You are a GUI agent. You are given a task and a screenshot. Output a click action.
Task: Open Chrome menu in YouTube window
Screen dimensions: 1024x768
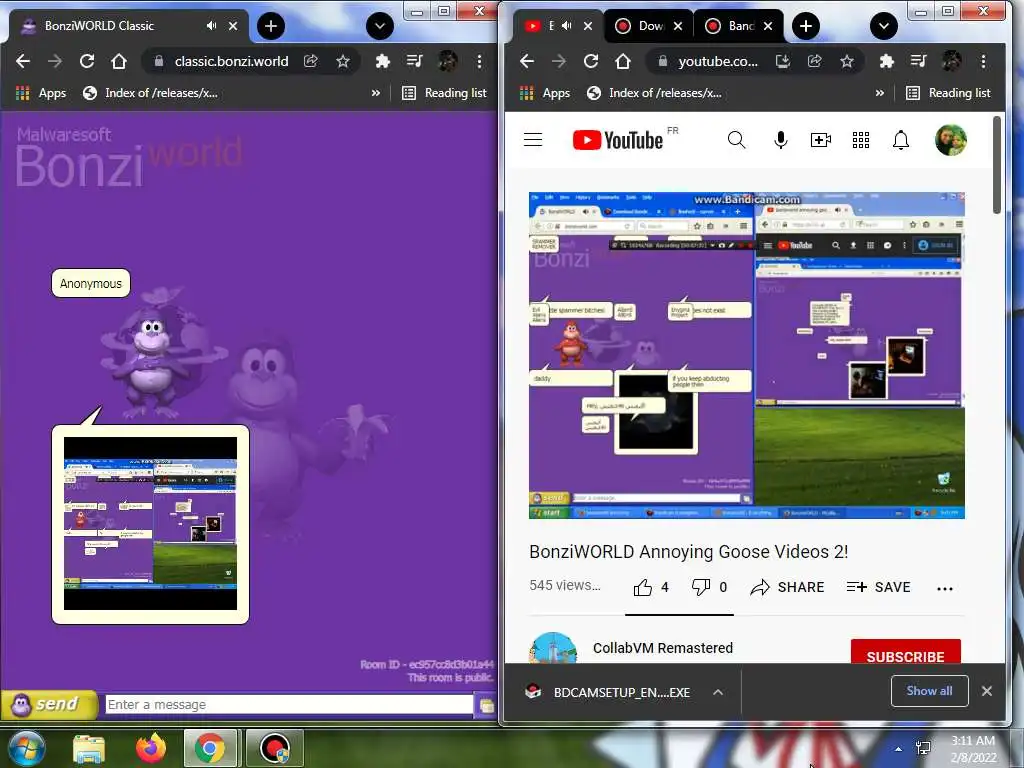[x=984, y=61]
